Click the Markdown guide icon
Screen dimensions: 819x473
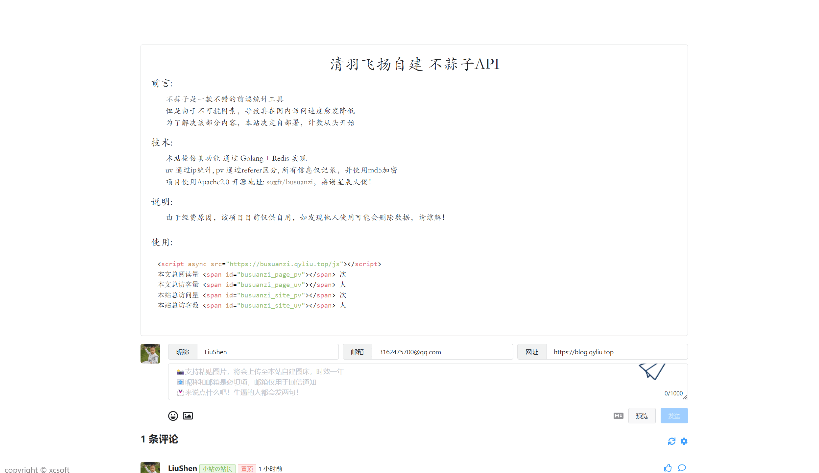619,415
